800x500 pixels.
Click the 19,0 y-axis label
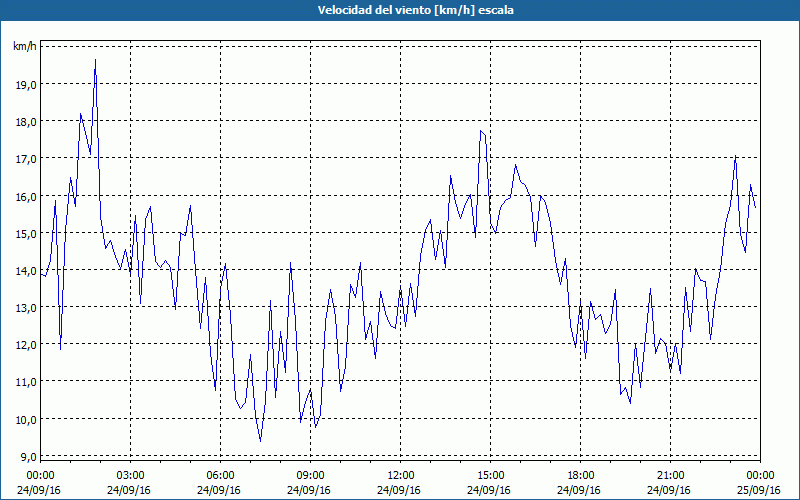tap(27, 85)
